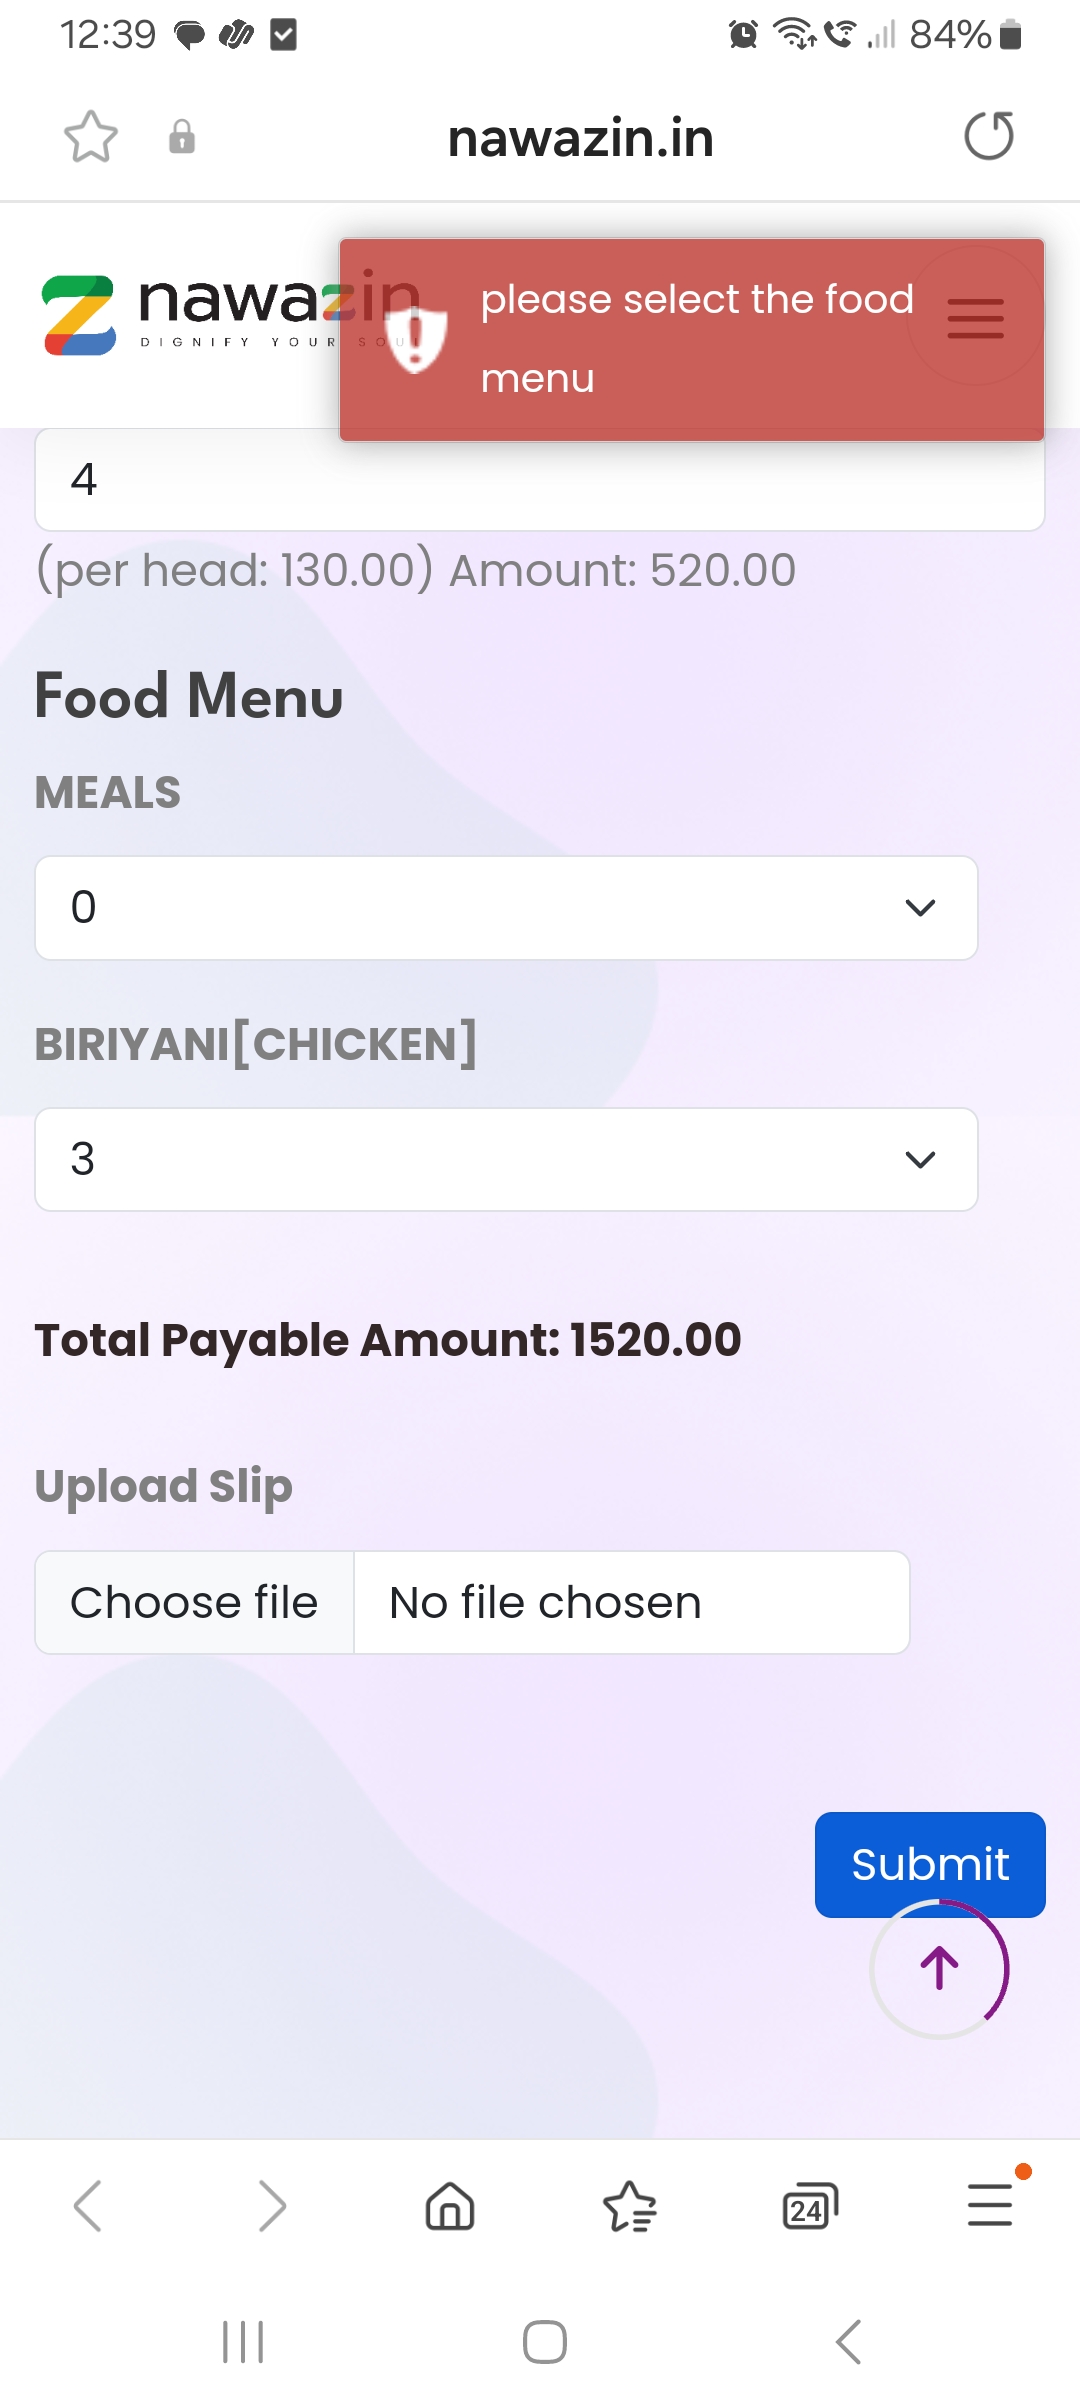The height and width of the screenshot is (2408, 1080).
Task: Open the browser tools menu icon
Action: point(990,2206)
